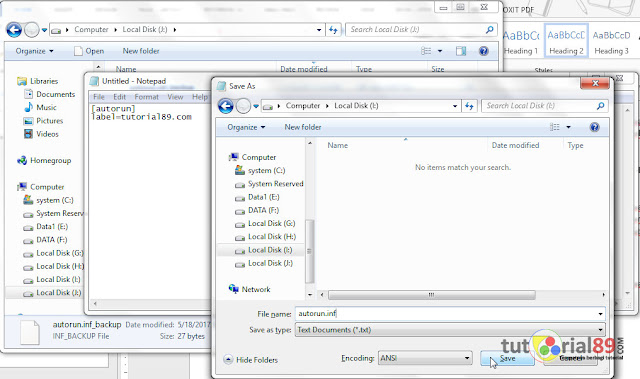Apply Heading 1 style in Word
The height and width of the screenshot is (379, 640).
[x=522, y=41]
